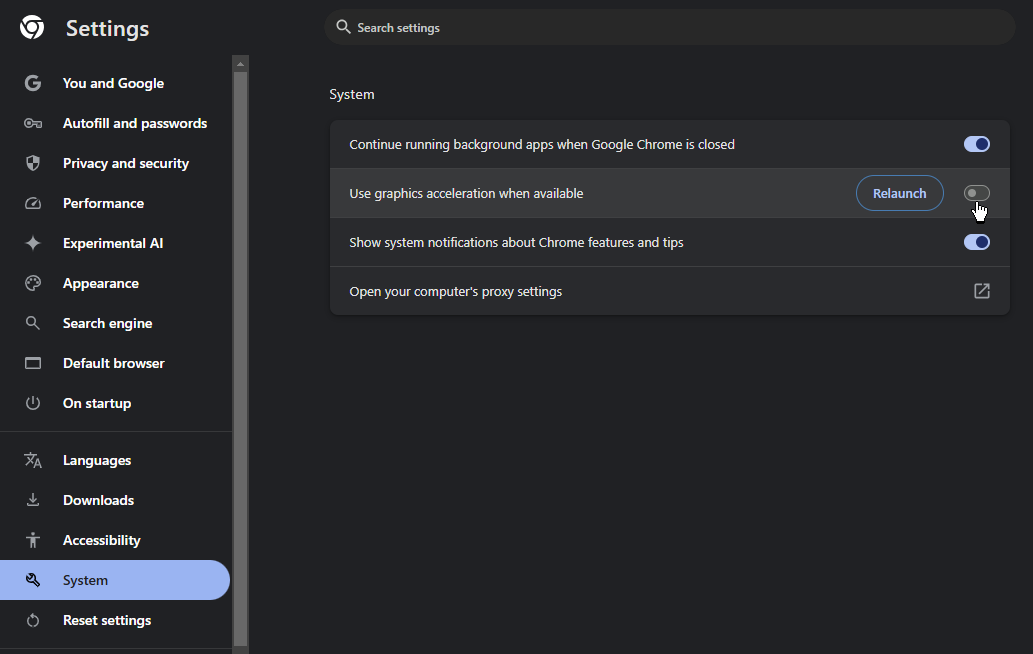Open your computer's proxy settings row
The image size is (1033, 654).
click(669, 291)
